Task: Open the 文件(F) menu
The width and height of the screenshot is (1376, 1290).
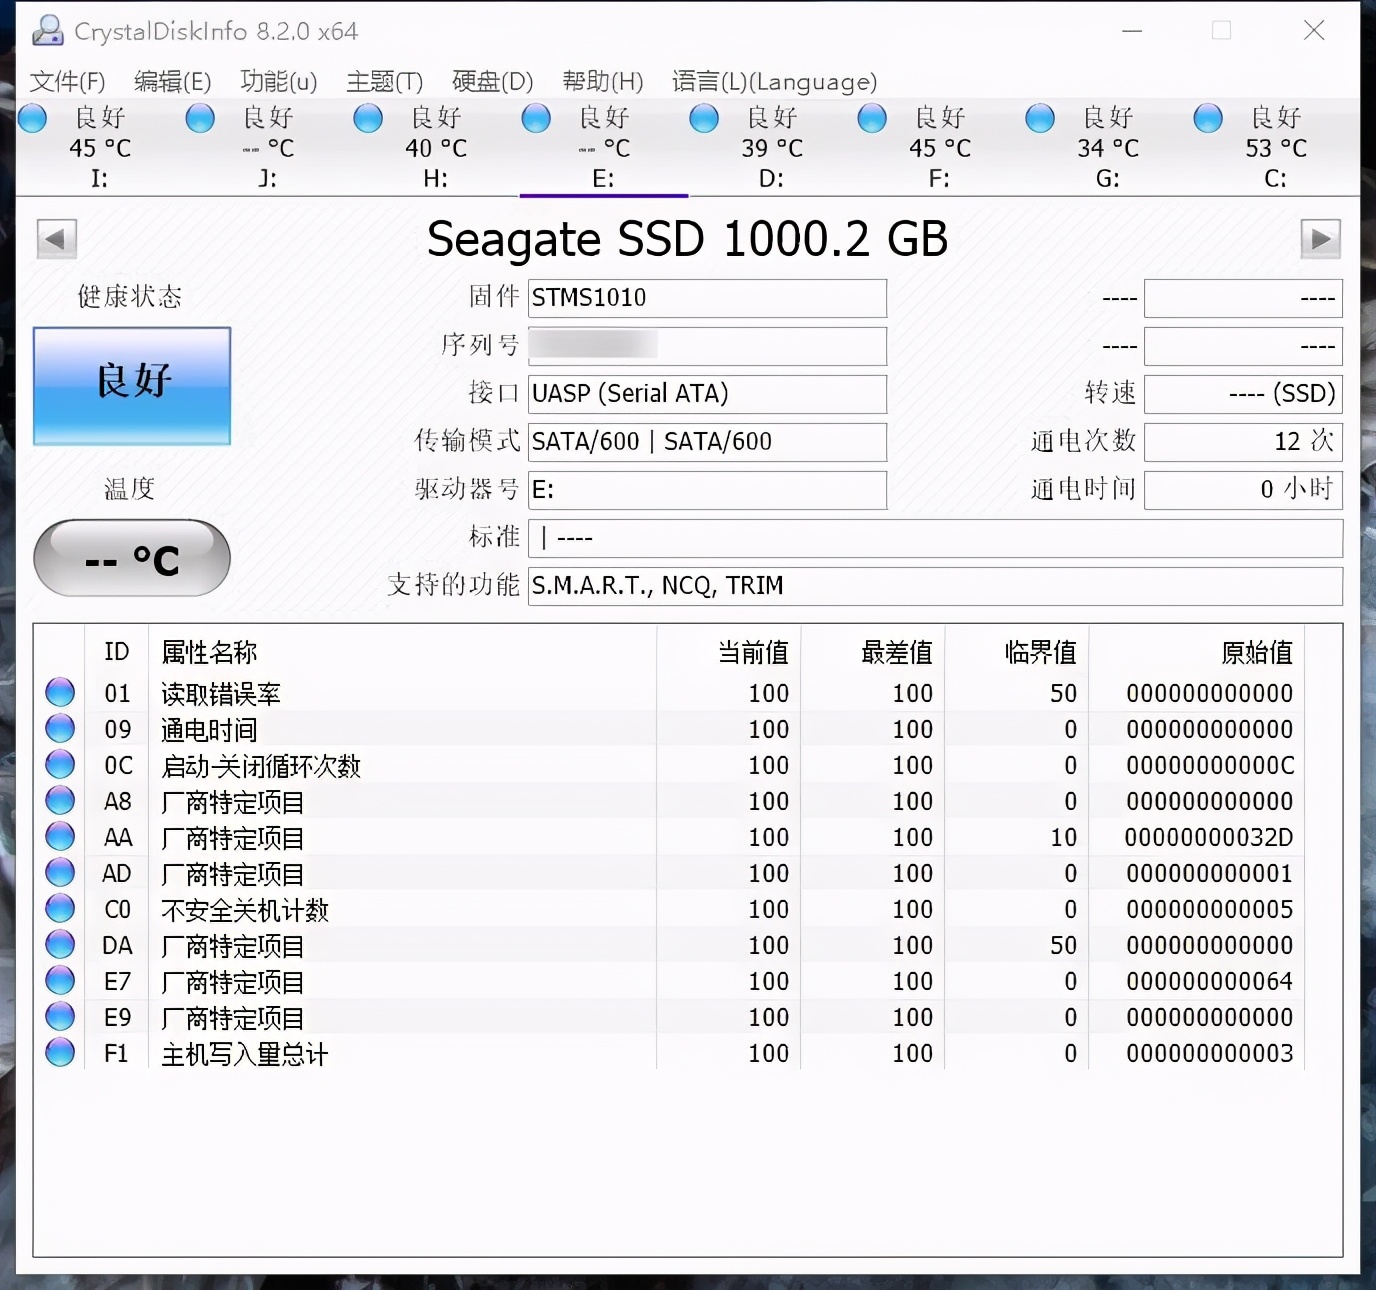Action: point(68,81)
